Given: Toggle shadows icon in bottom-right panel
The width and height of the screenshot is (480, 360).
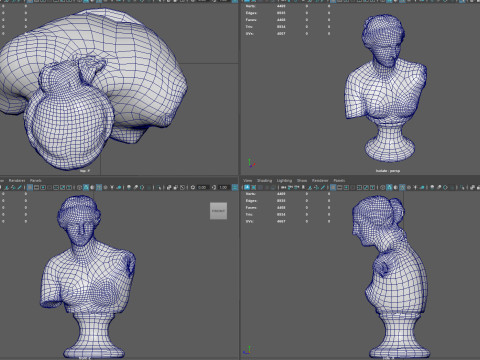Looking at the screenshot, I should 422,187.
